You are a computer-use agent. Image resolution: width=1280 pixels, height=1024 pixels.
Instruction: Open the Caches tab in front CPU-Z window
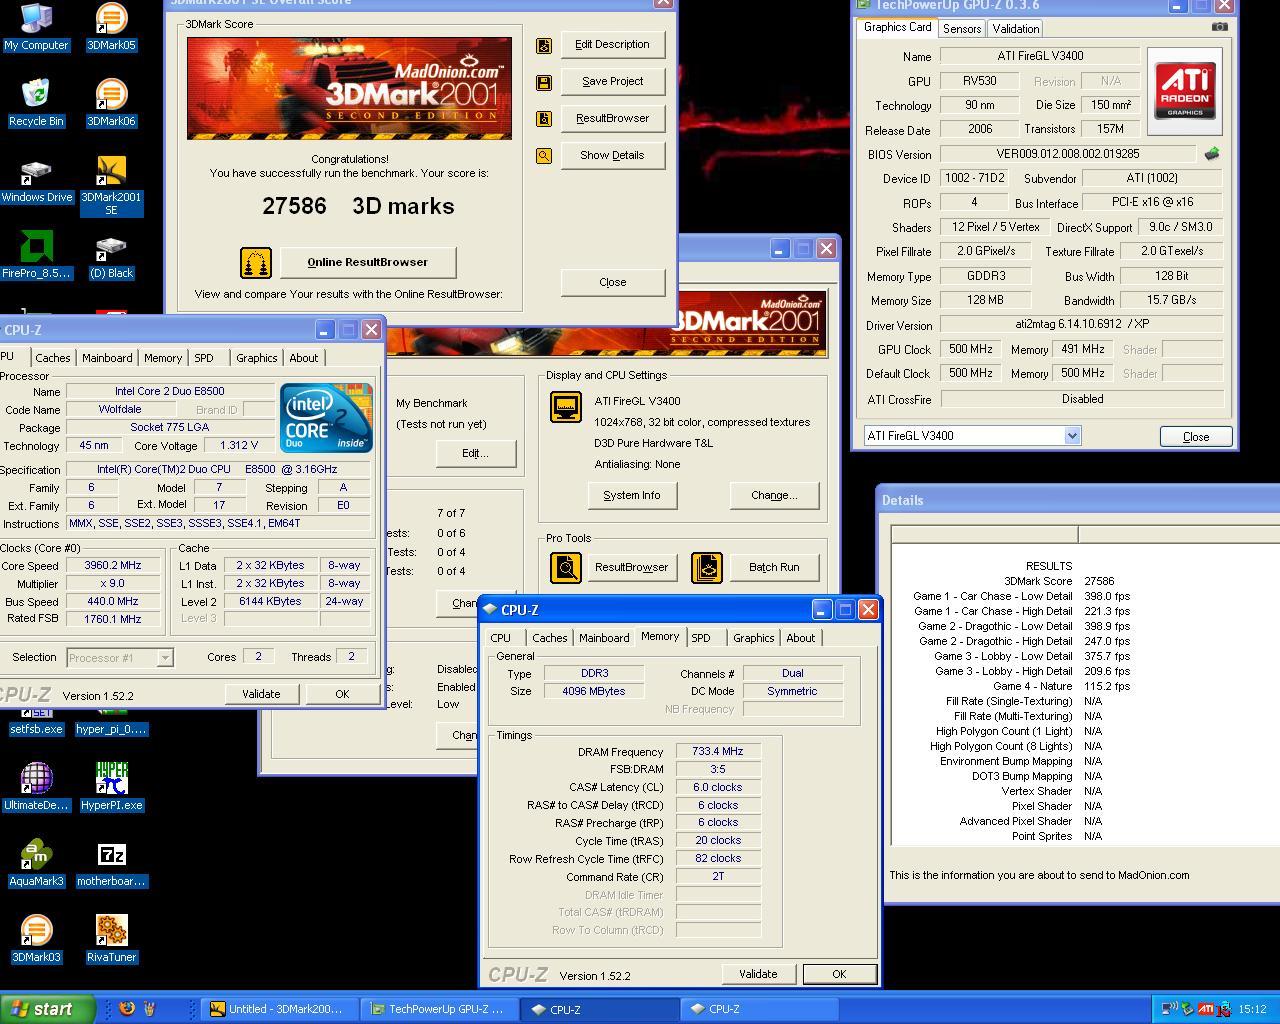point(549,638)
